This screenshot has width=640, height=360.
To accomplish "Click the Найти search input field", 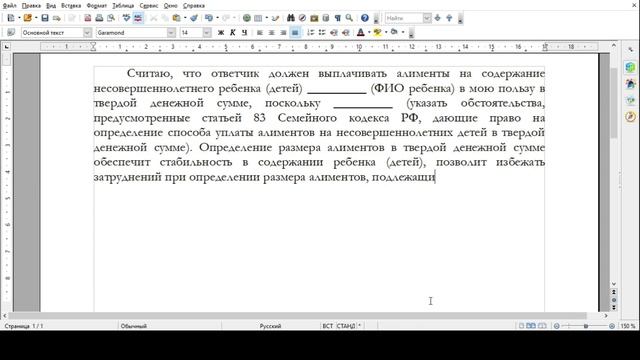I will click(404, 18).
